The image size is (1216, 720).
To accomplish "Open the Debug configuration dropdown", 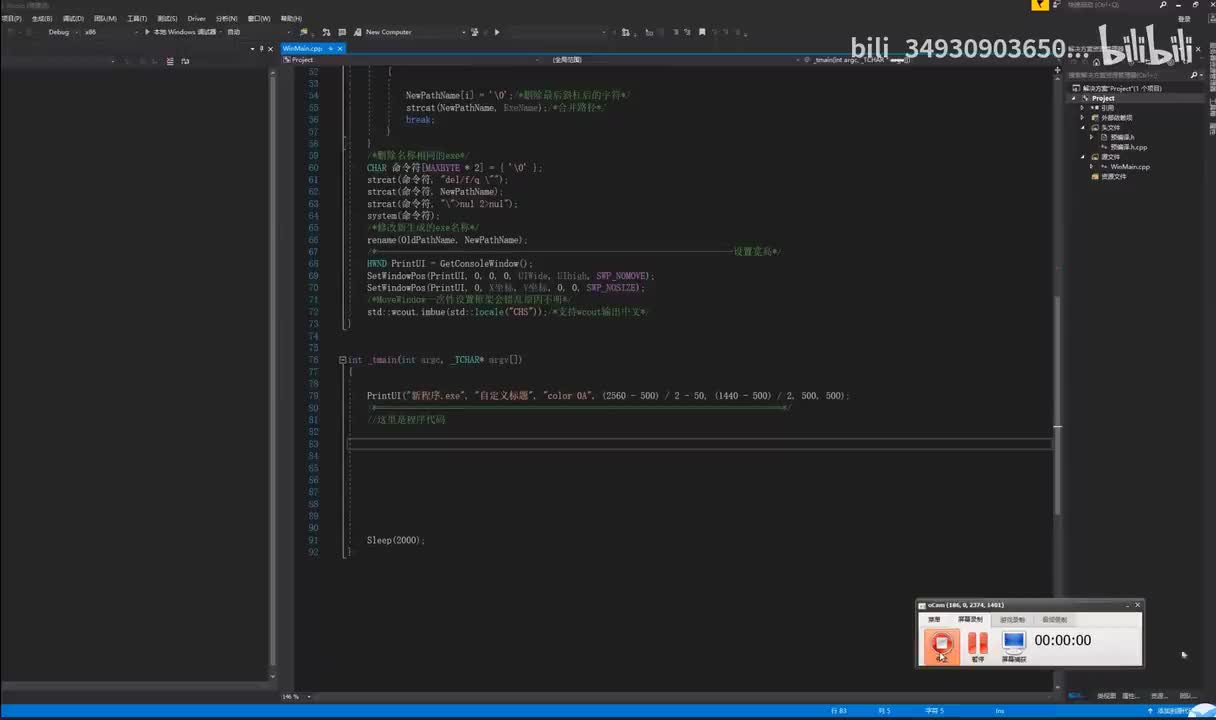I will [62, 32].
